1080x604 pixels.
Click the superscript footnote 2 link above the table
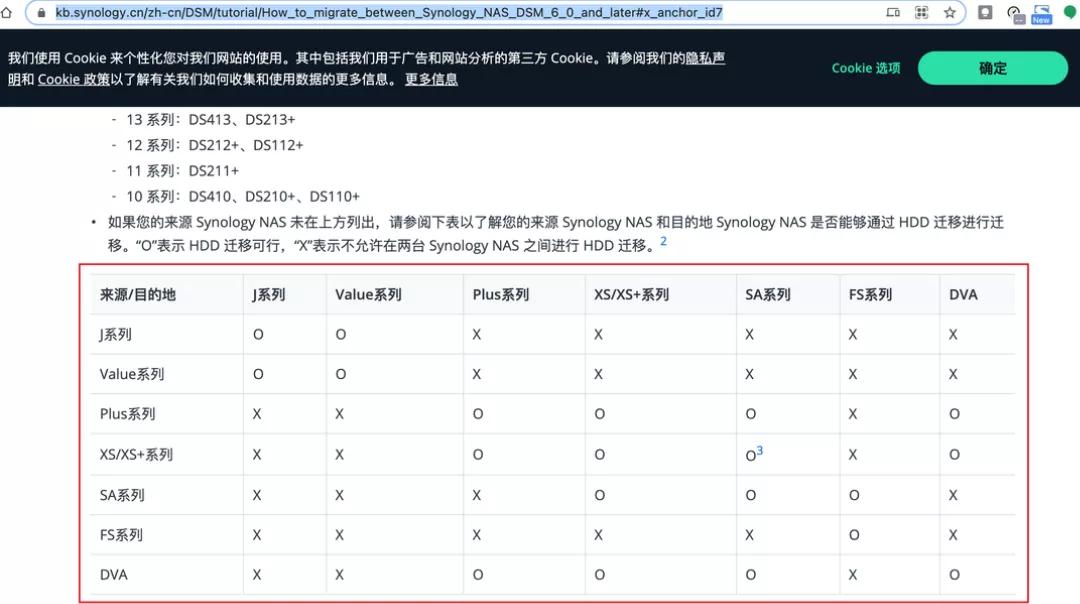click(x=662, y=240)
